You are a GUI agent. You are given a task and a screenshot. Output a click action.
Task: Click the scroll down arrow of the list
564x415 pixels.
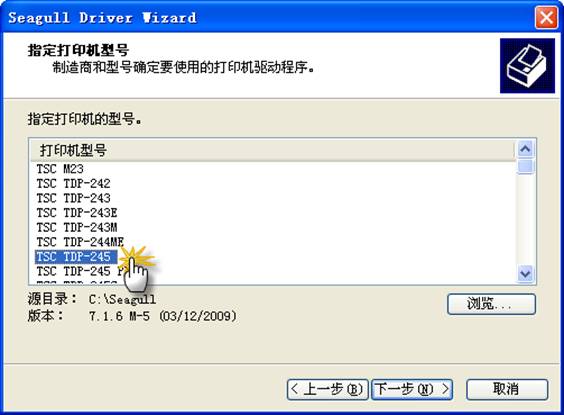point(525,274)
